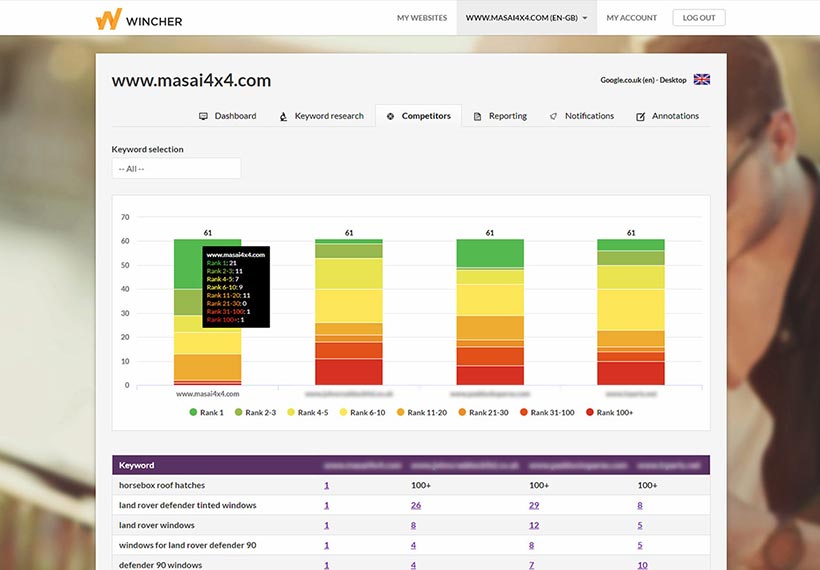The width and height of the screenshot is (820, 570).
Task: Toggle Rank 6-10 series in chart legend
Action: pyautogui.click(x=362, y=413)
